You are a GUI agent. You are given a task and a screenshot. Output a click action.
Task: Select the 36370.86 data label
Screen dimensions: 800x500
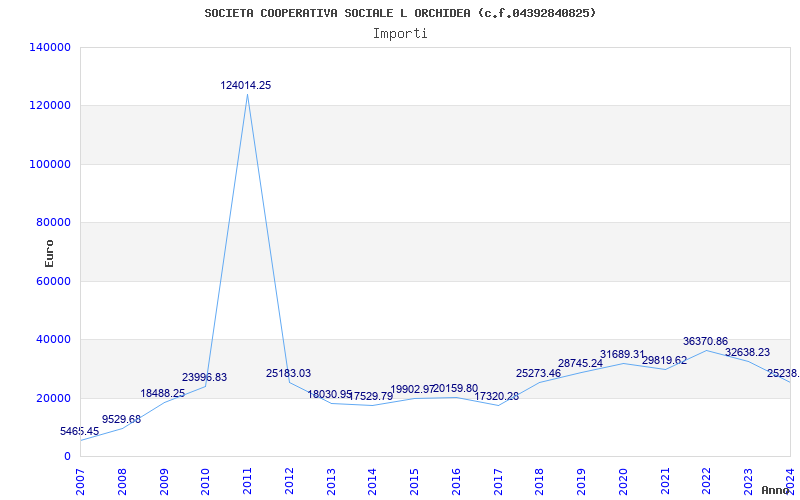click(706, 341)
